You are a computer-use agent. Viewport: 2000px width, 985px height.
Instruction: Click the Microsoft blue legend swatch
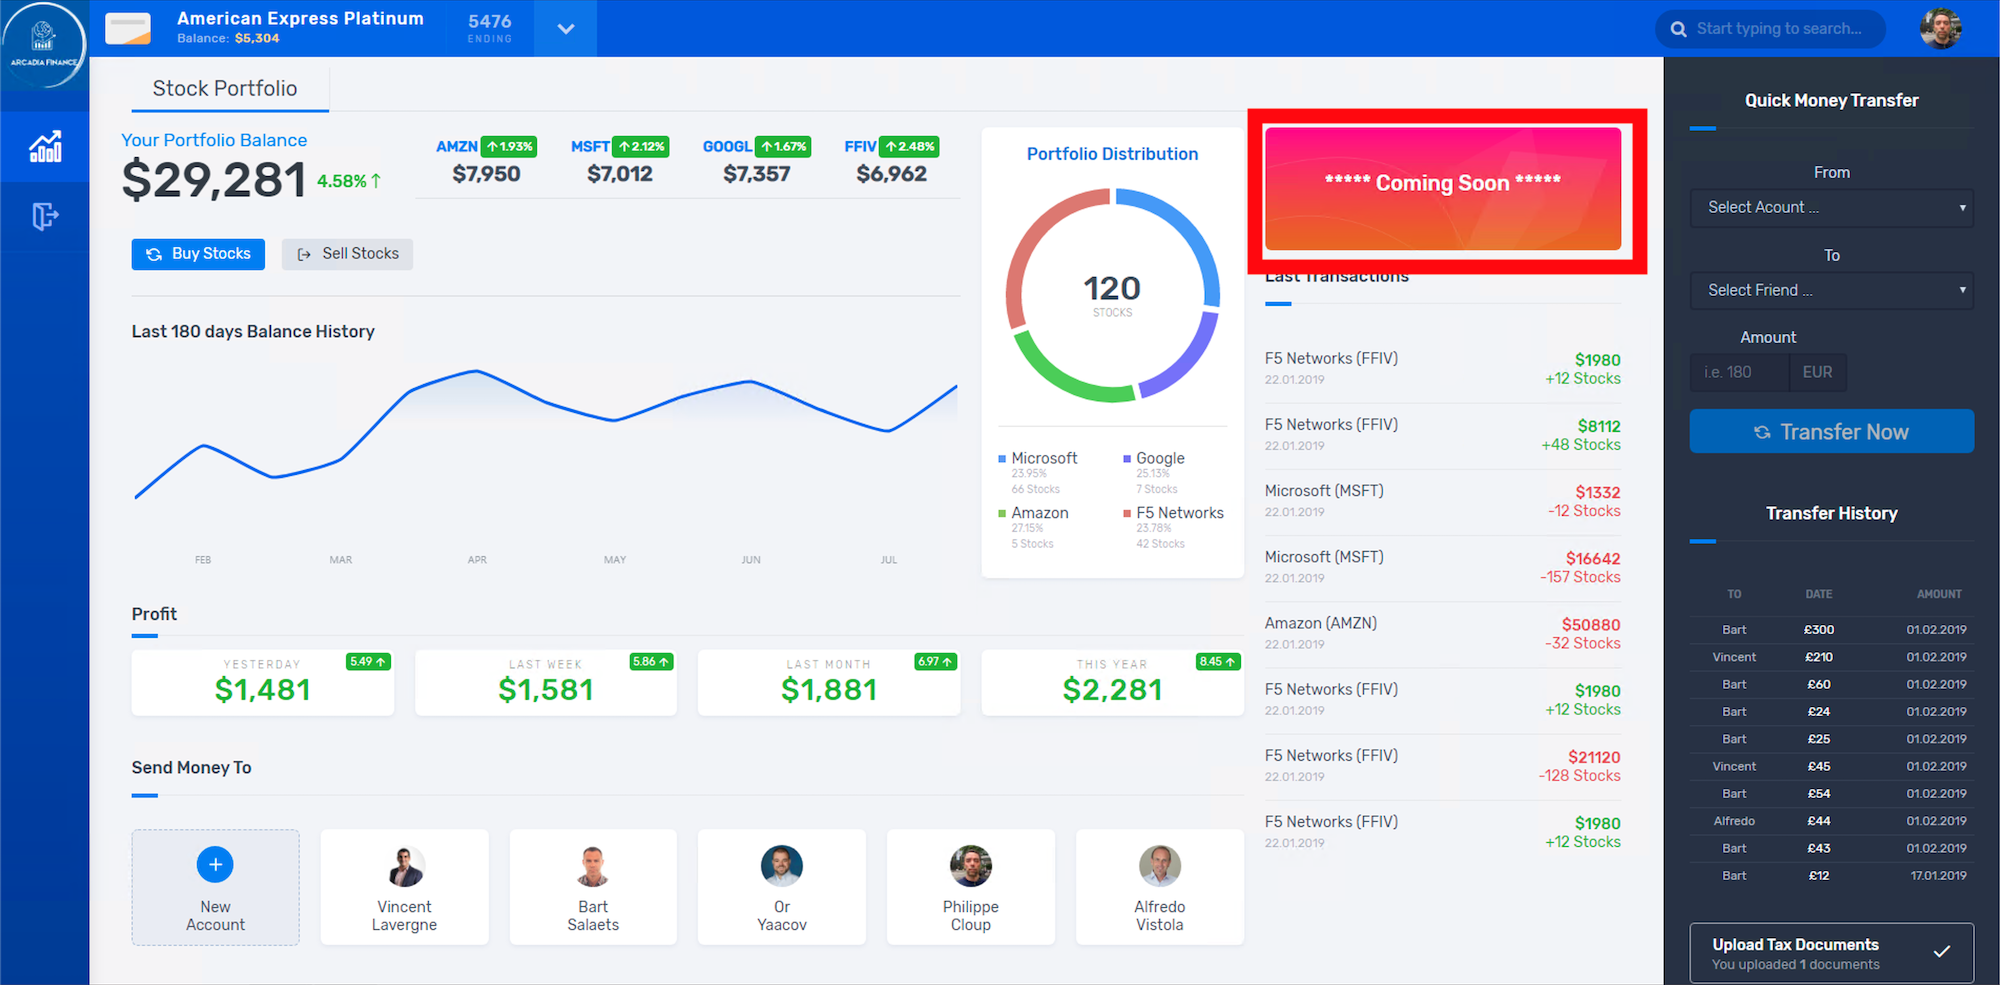click(x=1002, y=459)
